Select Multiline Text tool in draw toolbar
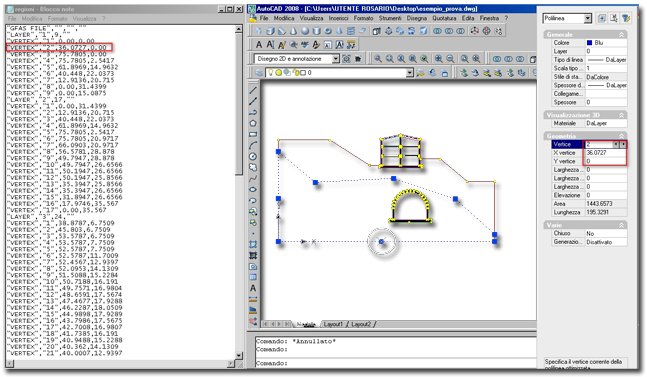 pos(253,288)
